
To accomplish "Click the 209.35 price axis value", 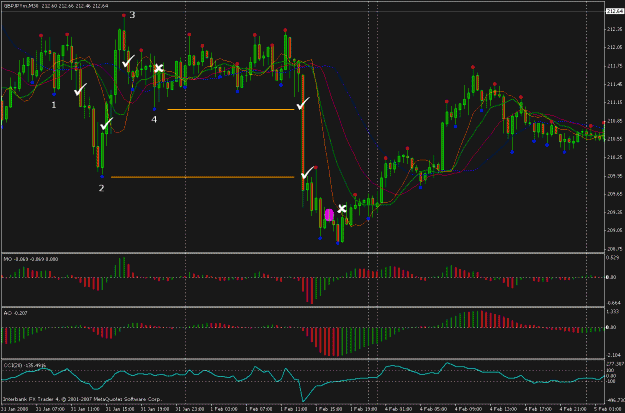I will (x=615, y=212).
